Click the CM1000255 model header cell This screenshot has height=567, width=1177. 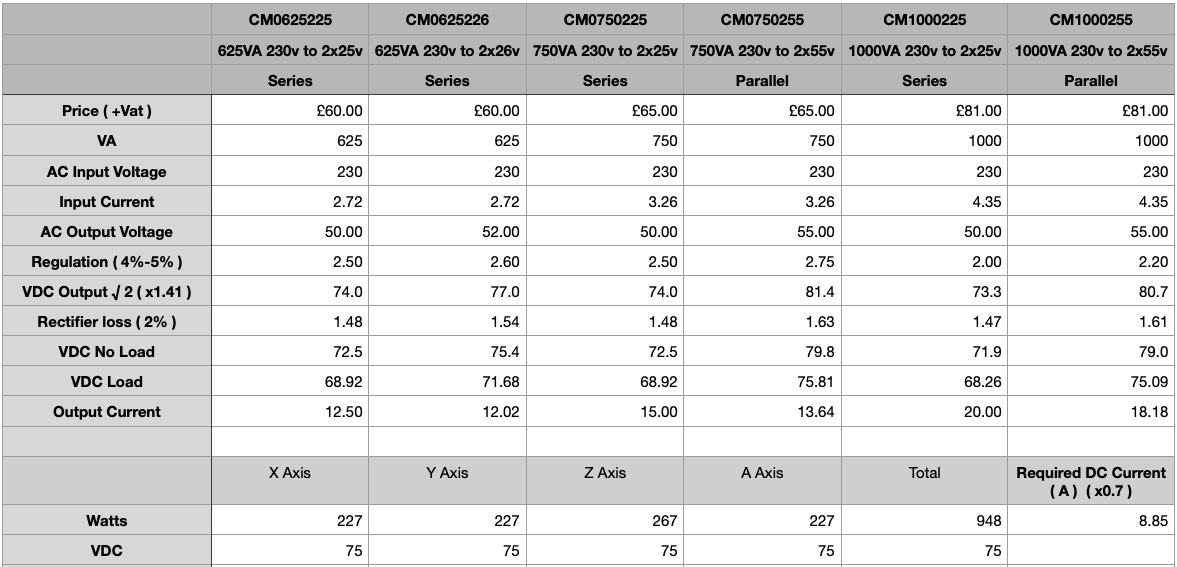1091,19
